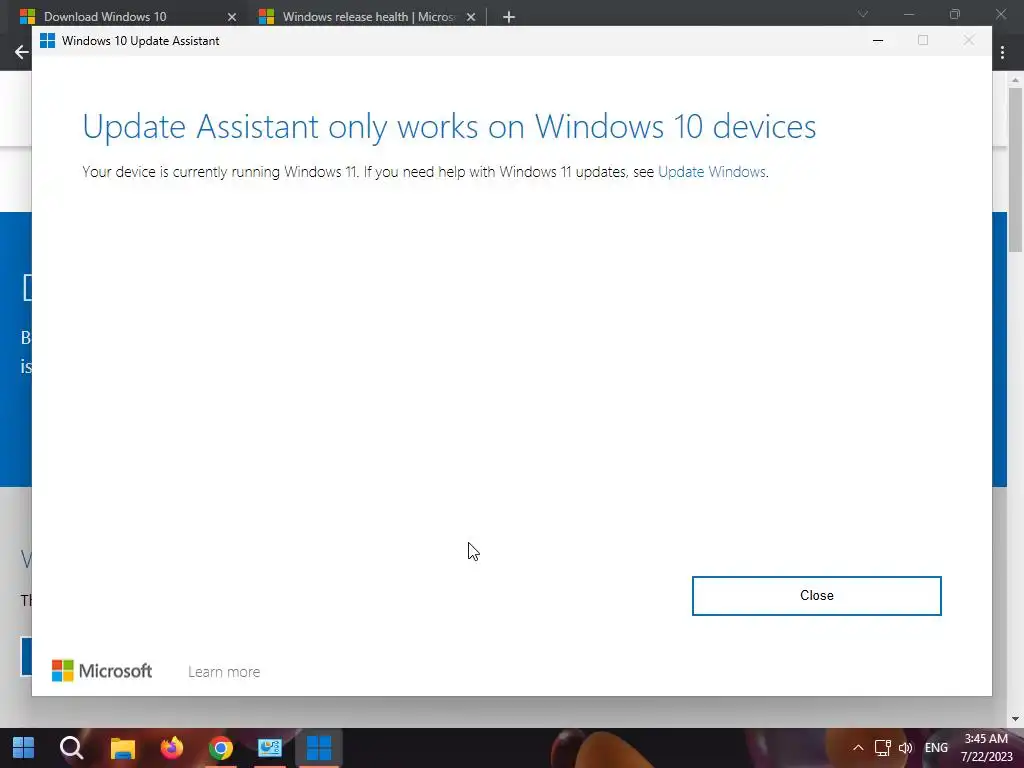
Task: Close the browser window
Action: 1000,14
